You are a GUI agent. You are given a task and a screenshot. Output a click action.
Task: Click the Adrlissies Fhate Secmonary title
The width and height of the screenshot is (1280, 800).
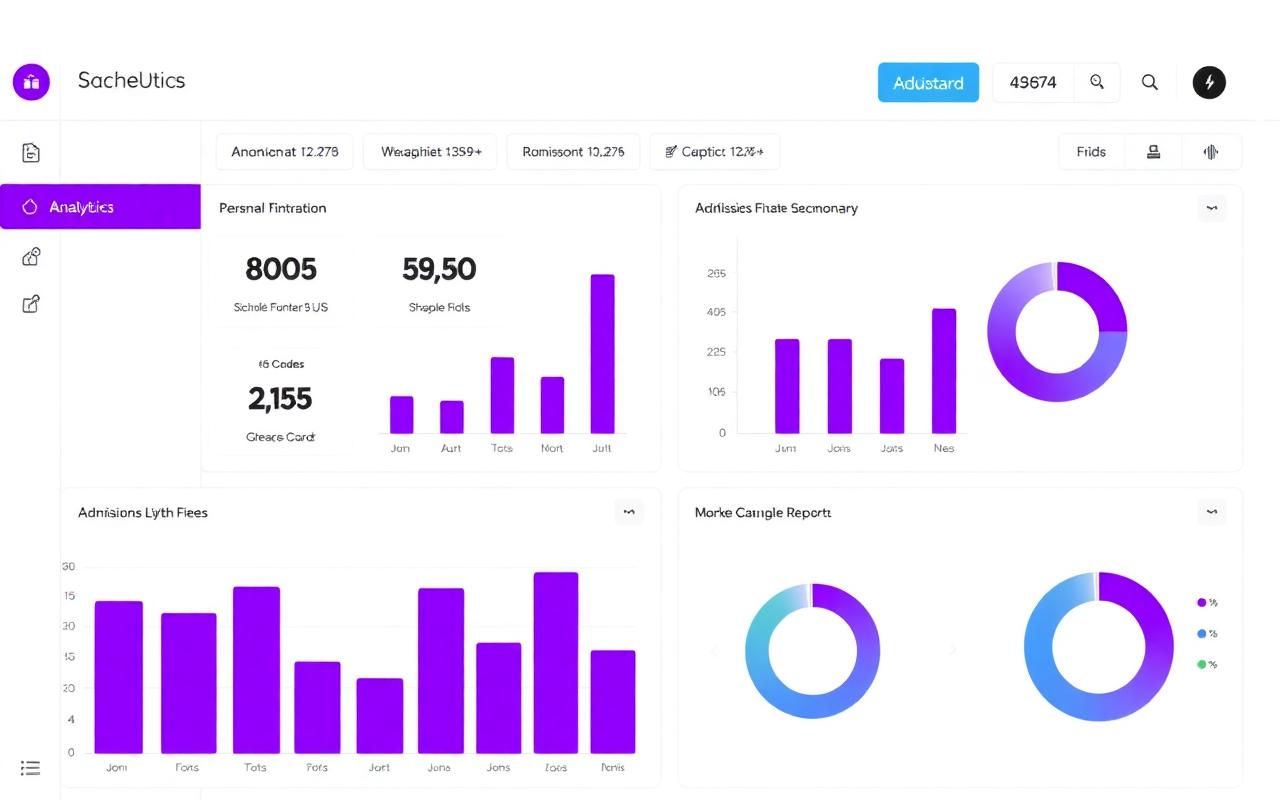pos(776,208)
